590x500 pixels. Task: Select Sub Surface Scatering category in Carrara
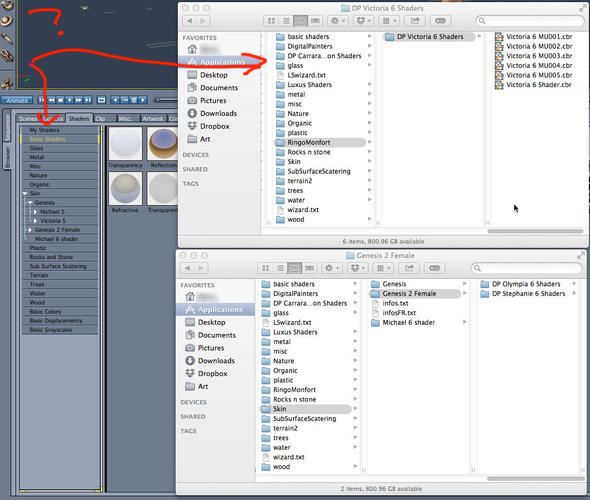60,266
